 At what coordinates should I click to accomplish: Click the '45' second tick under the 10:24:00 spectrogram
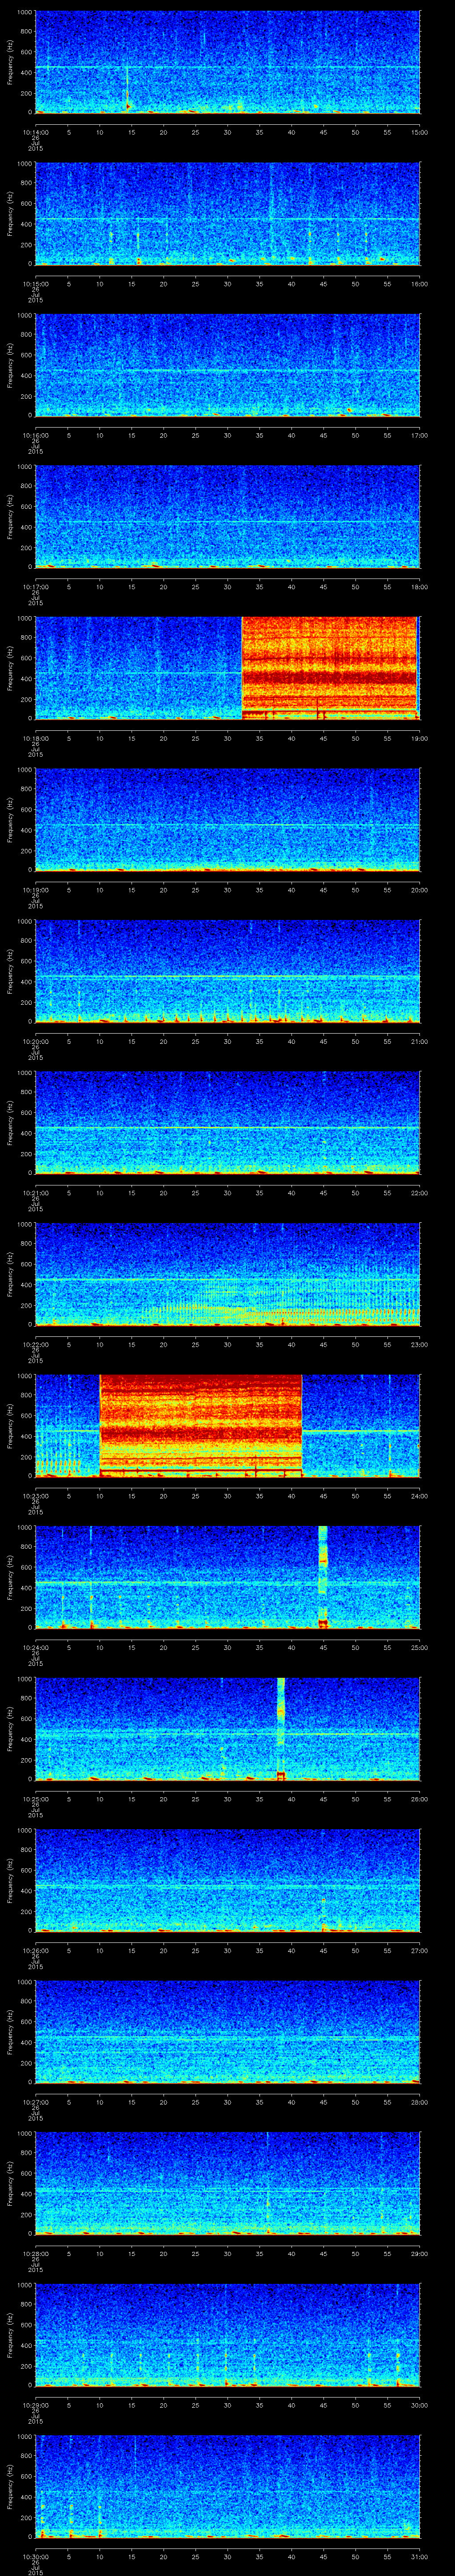coord(323,1647)
